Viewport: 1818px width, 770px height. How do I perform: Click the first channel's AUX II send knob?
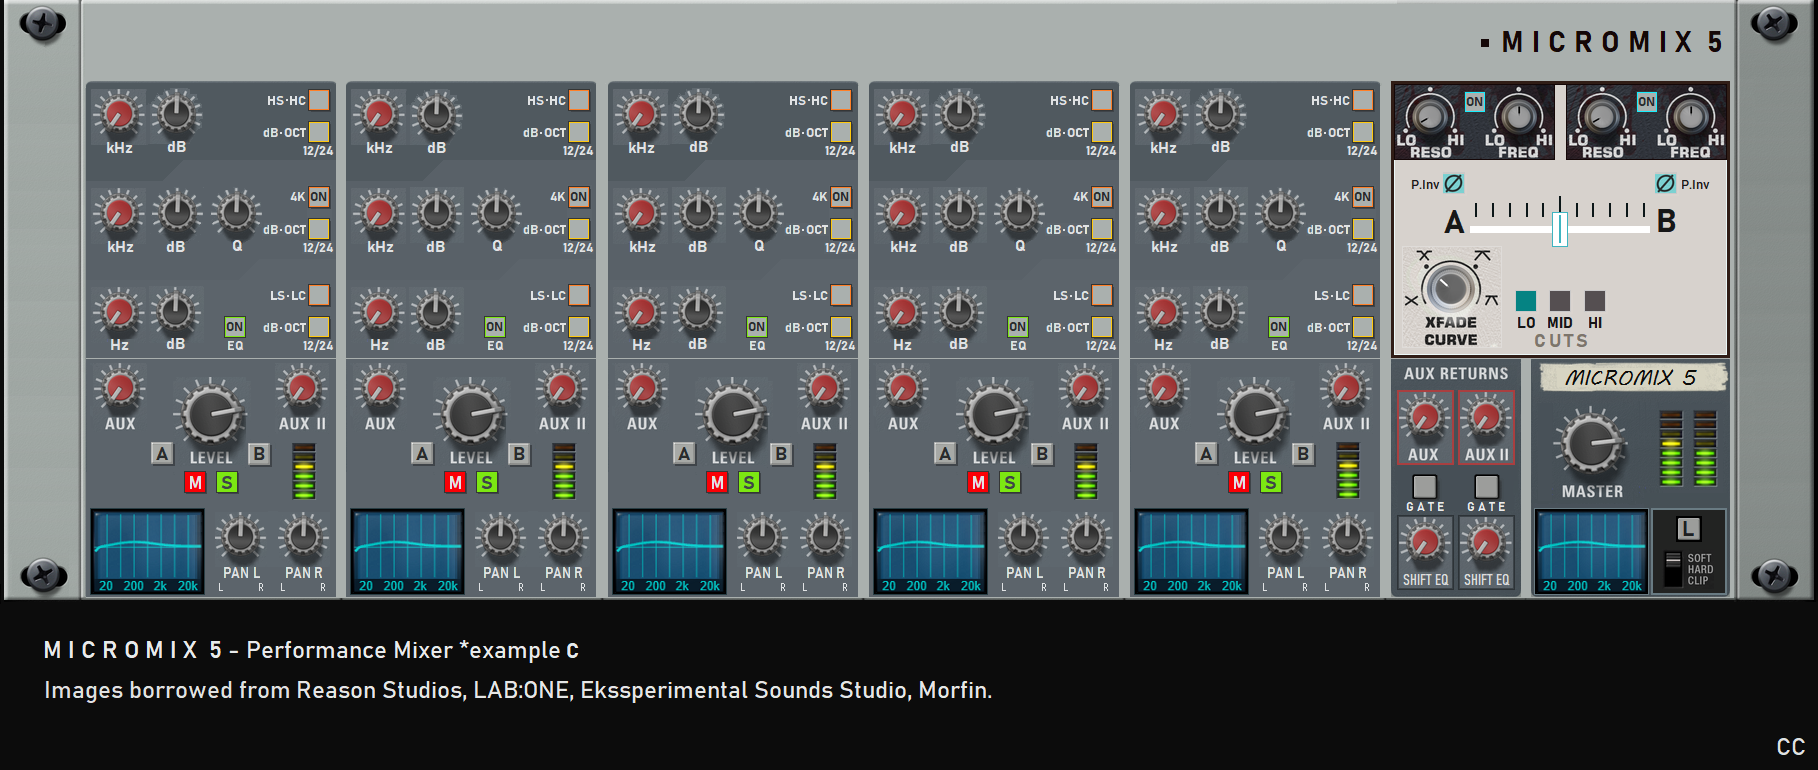tap(301, 388)
